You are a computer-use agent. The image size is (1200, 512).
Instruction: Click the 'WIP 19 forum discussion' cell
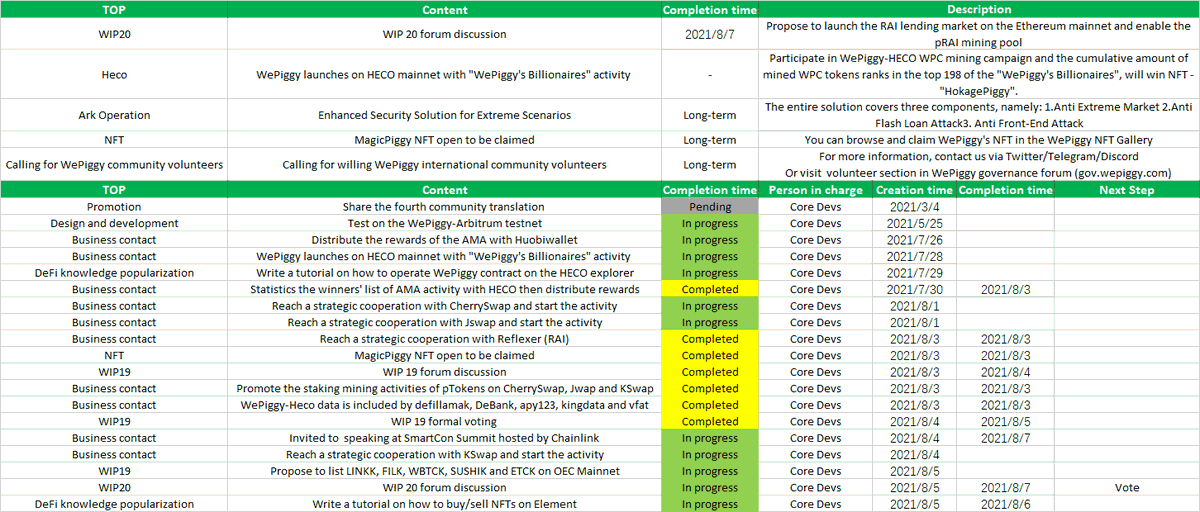coord(445,372)
